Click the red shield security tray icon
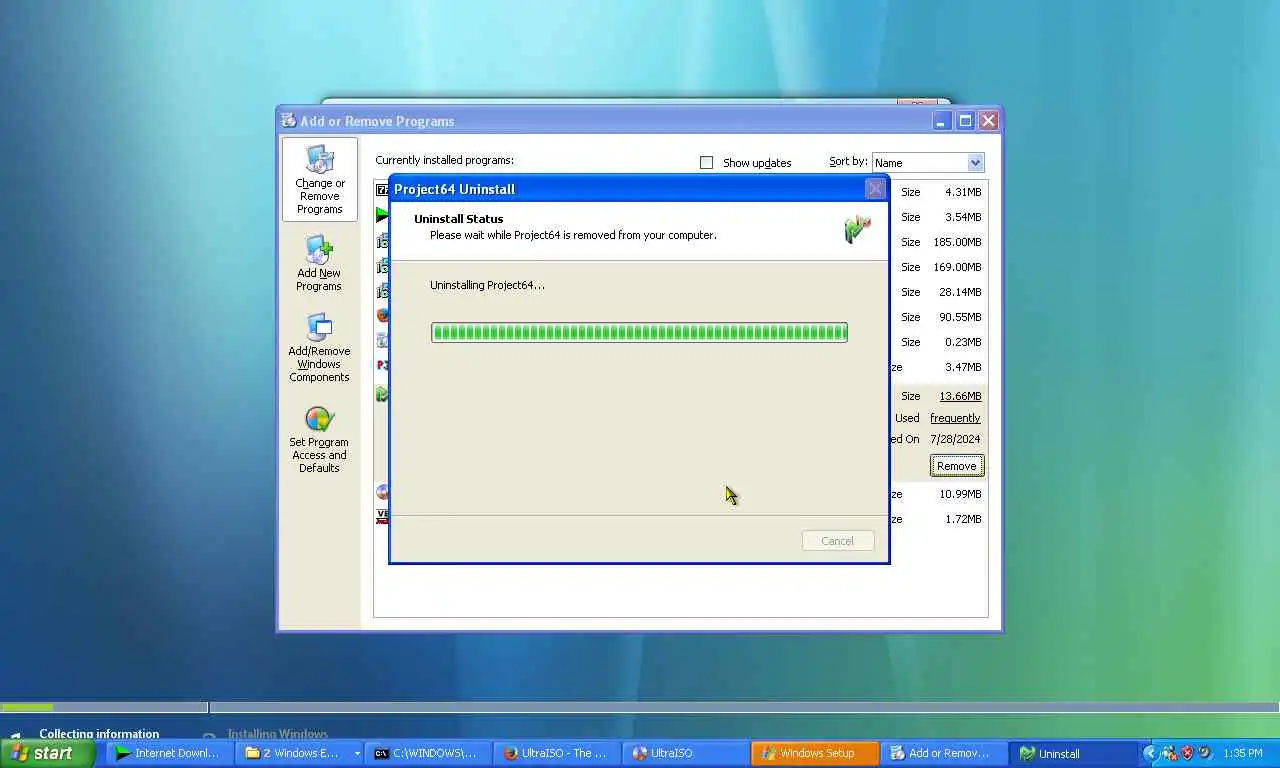Screen dimensions: 1280x768 pos(1187,753)
